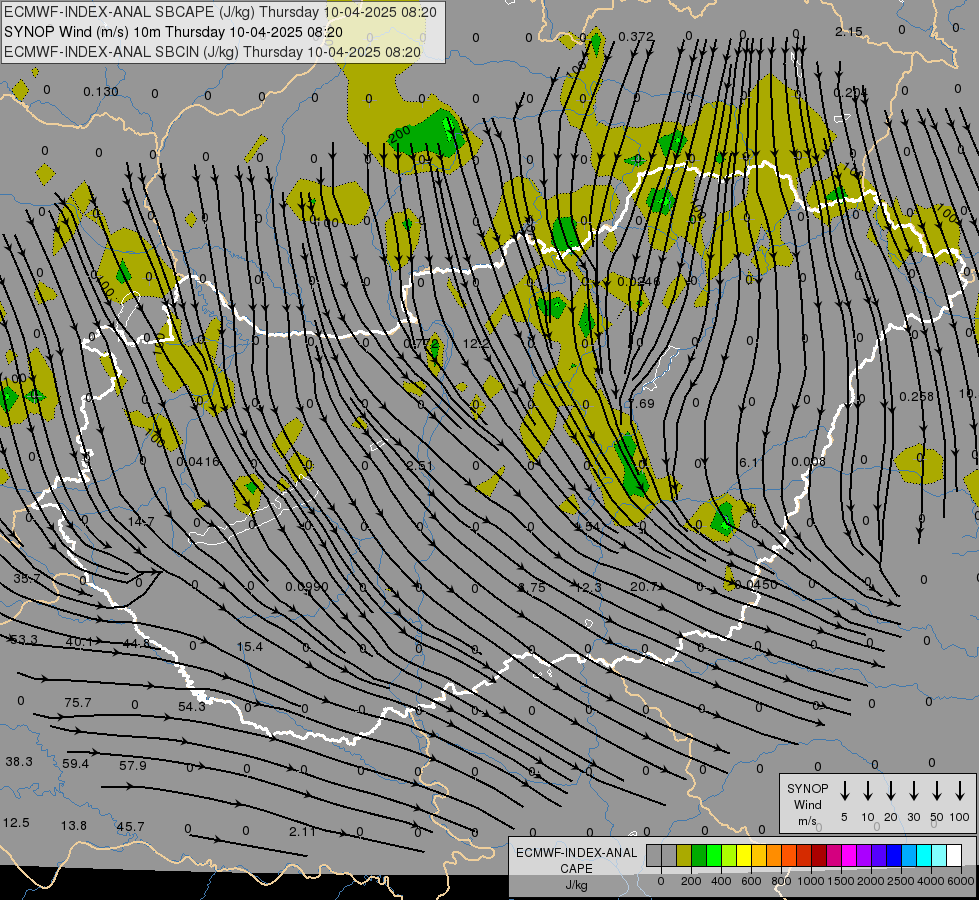Click the 2500 tick label on the CAPE scale

tap(900, 881)
